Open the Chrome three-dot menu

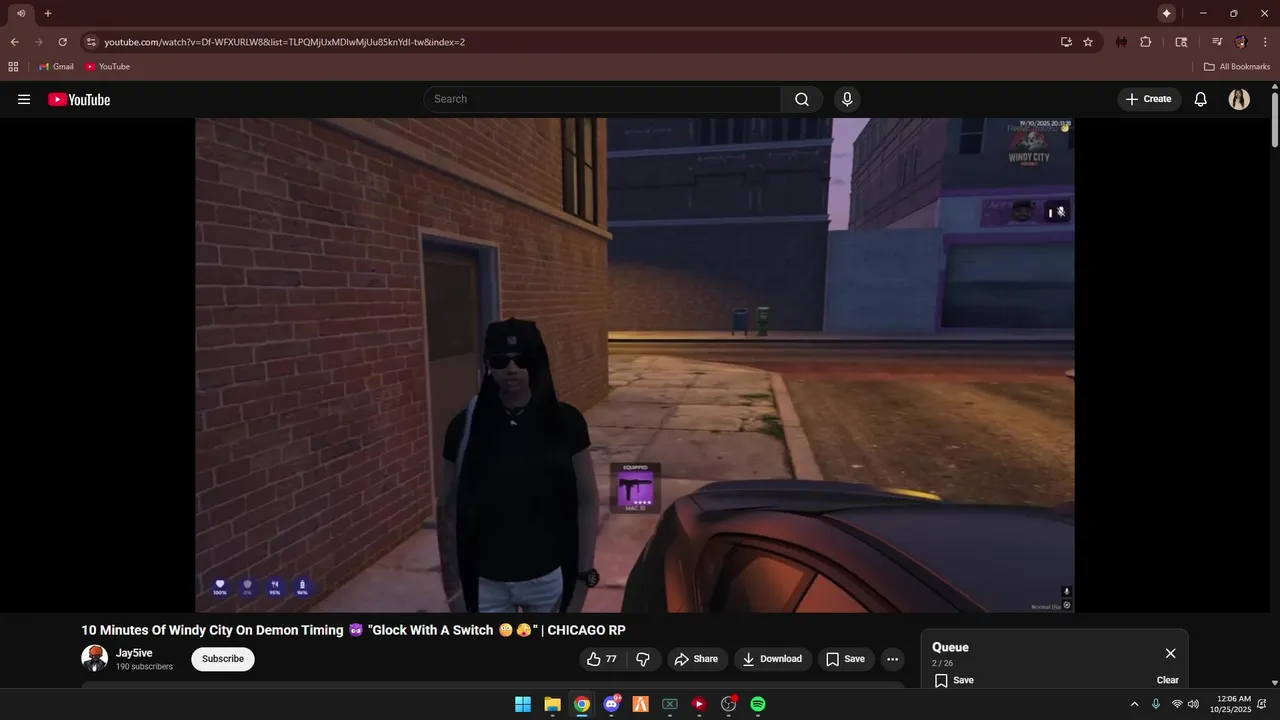(x=1265, y=42)
